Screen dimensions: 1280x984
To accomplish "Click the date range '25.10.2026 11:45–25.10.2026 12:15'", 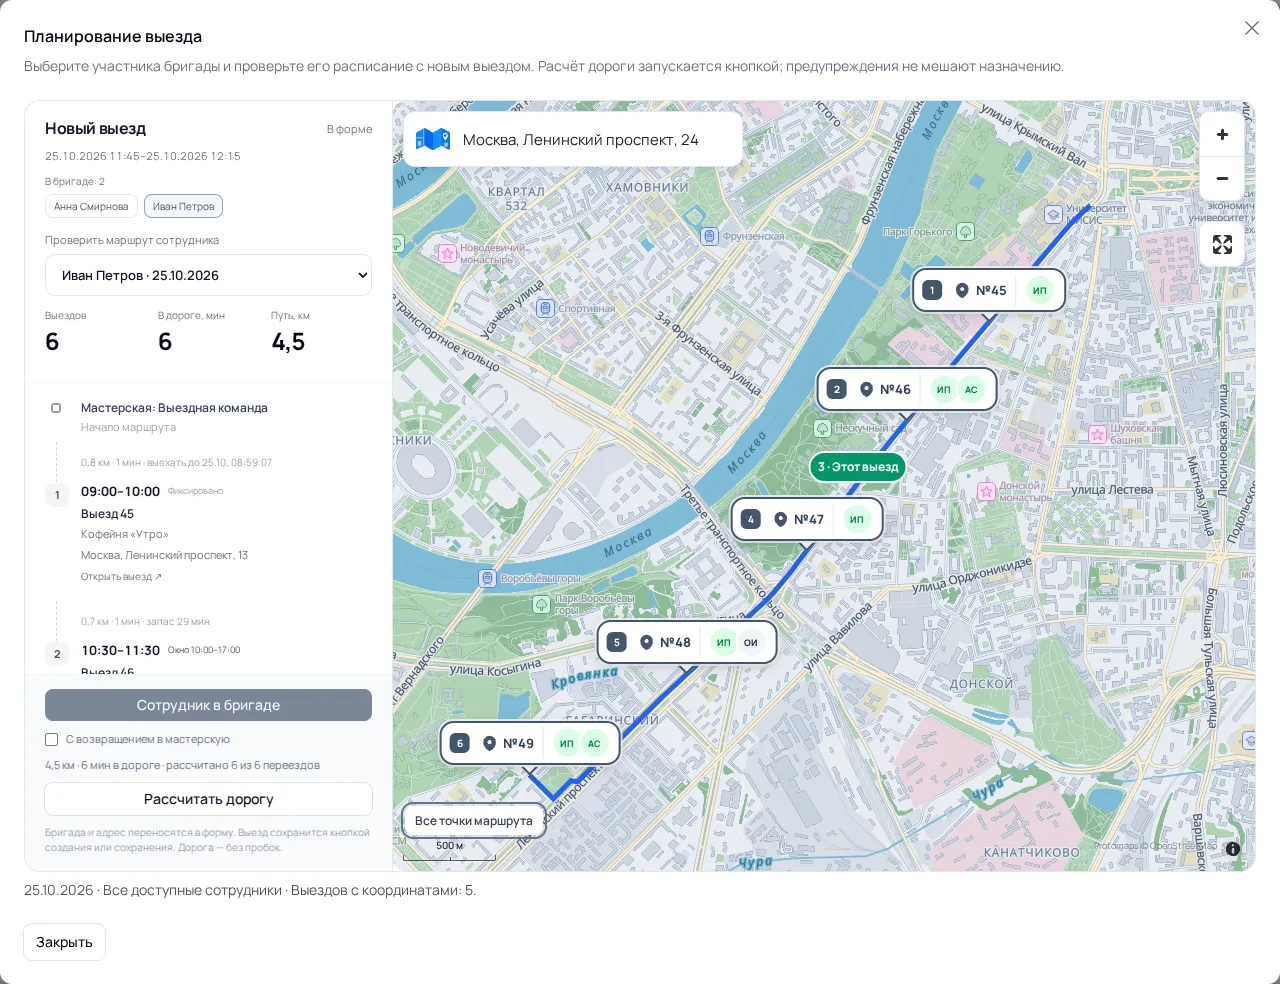I will click(143, 156).
